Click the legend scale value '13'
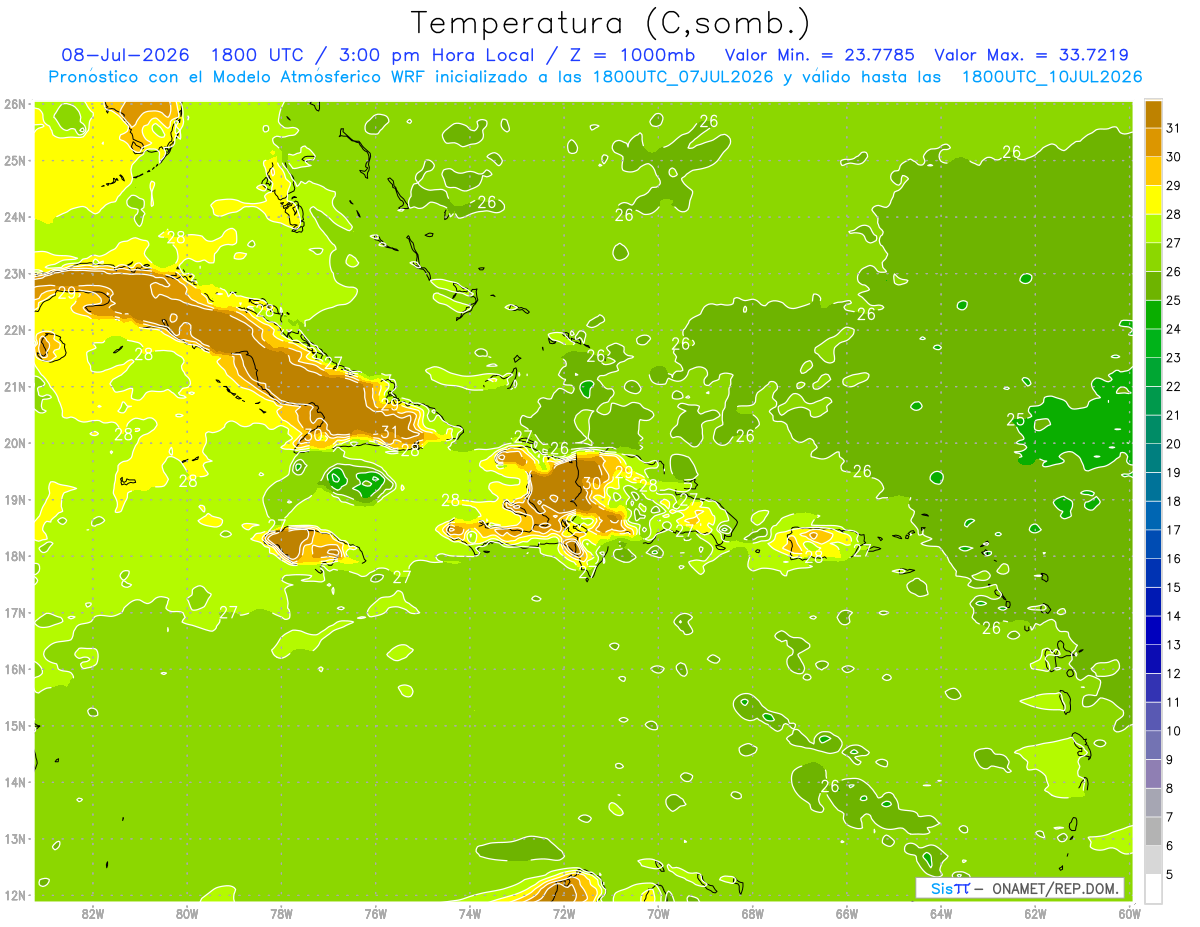Viewport: 1200px width, 927px height. [x=1174, y=644]
